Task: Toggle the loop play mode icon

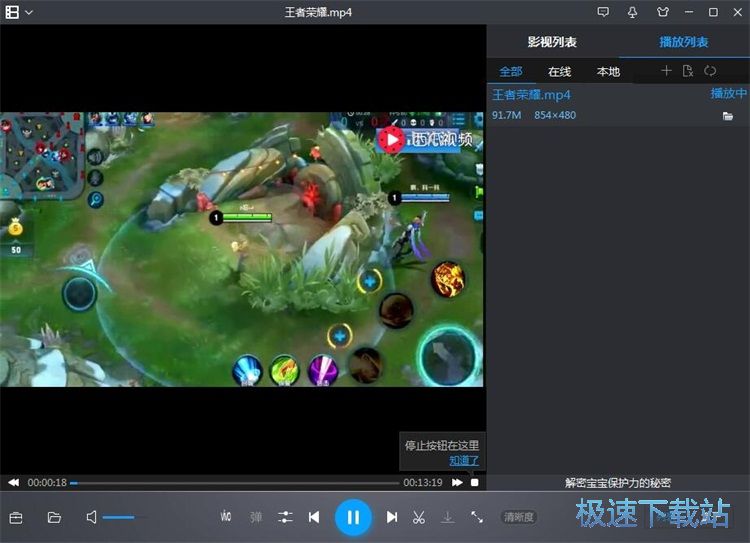Action: tap(710, 71)
